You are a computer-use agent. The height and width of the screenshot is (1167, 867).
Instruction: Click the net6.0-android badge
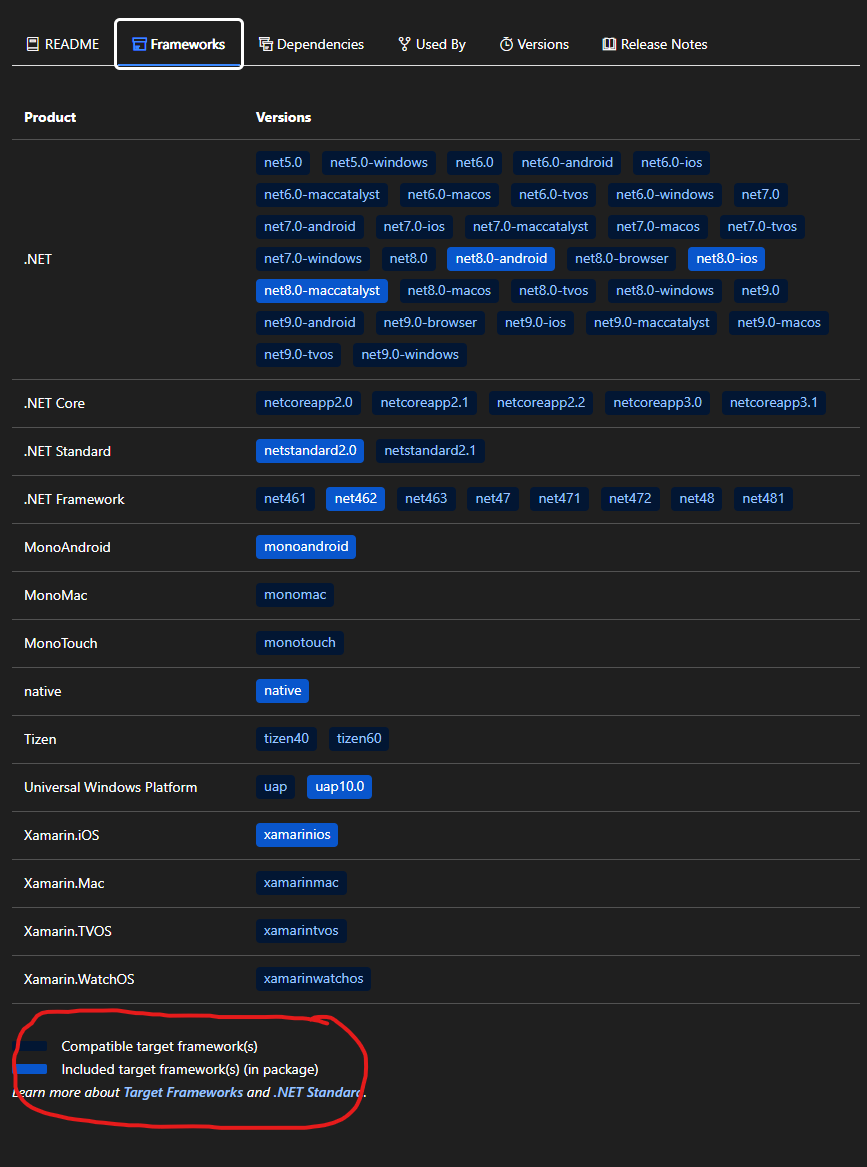click(567, 162)
